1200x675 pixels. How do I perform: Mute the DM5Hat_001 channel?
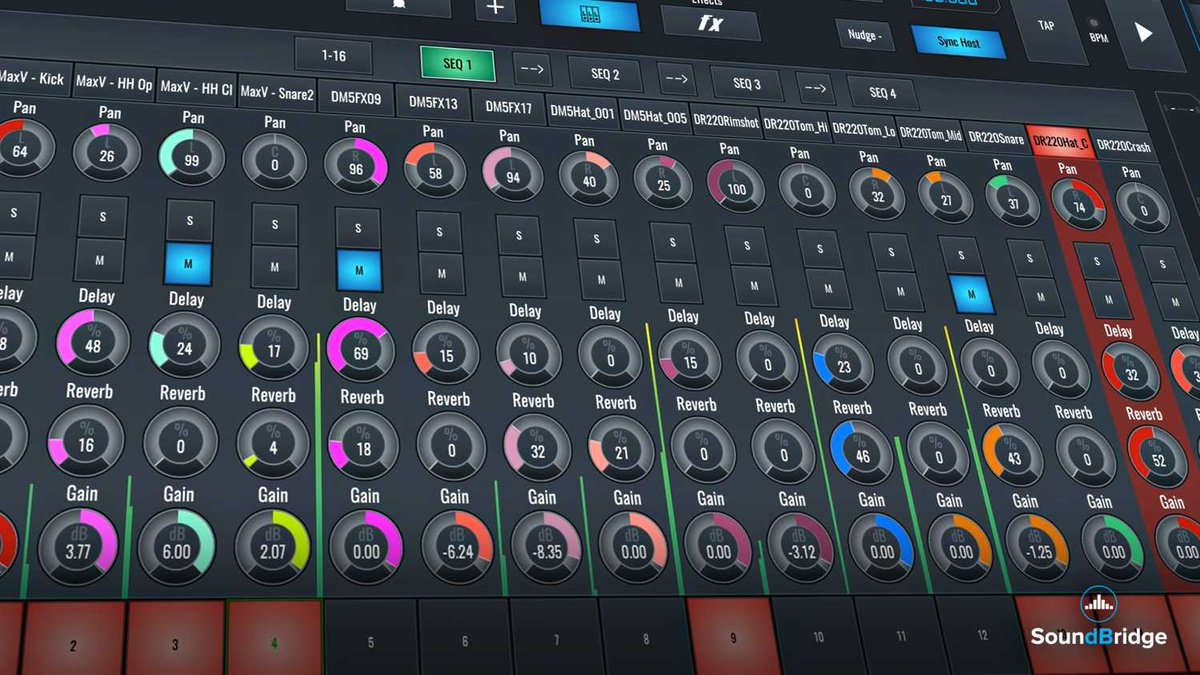pyautogui.click(x=600, y=279)
